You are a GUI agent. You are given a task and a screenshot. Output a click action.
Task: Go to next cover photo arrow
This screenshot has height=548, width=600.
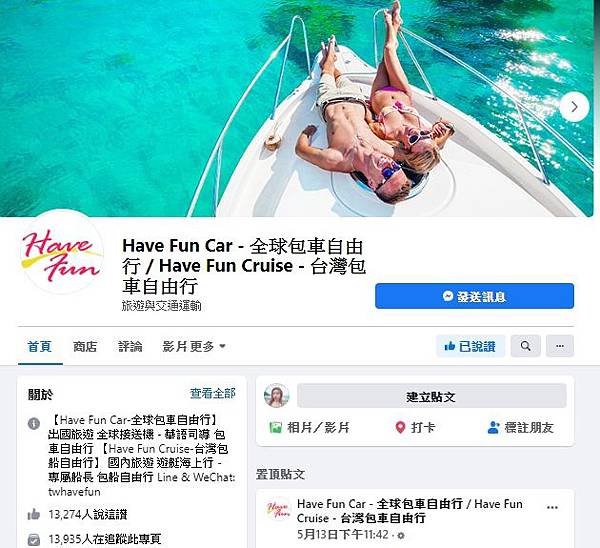[574, 107]
